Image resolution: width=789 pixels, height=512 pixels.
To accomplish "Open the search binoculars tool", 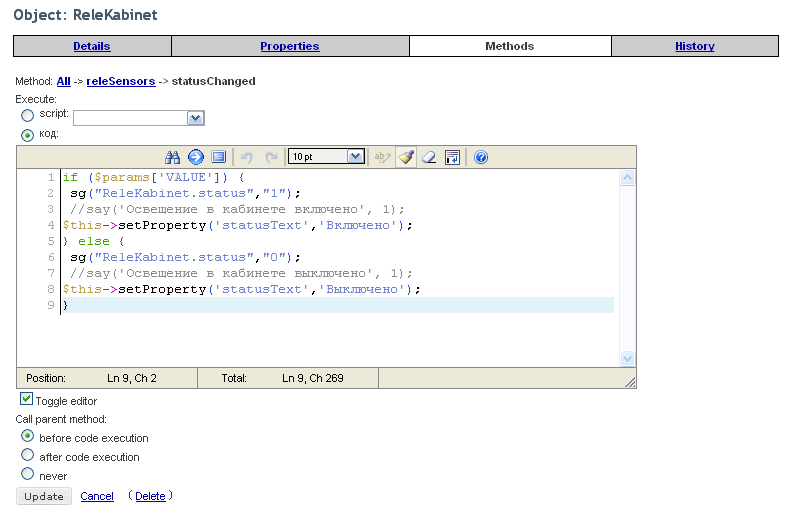I will pos(173,157).
